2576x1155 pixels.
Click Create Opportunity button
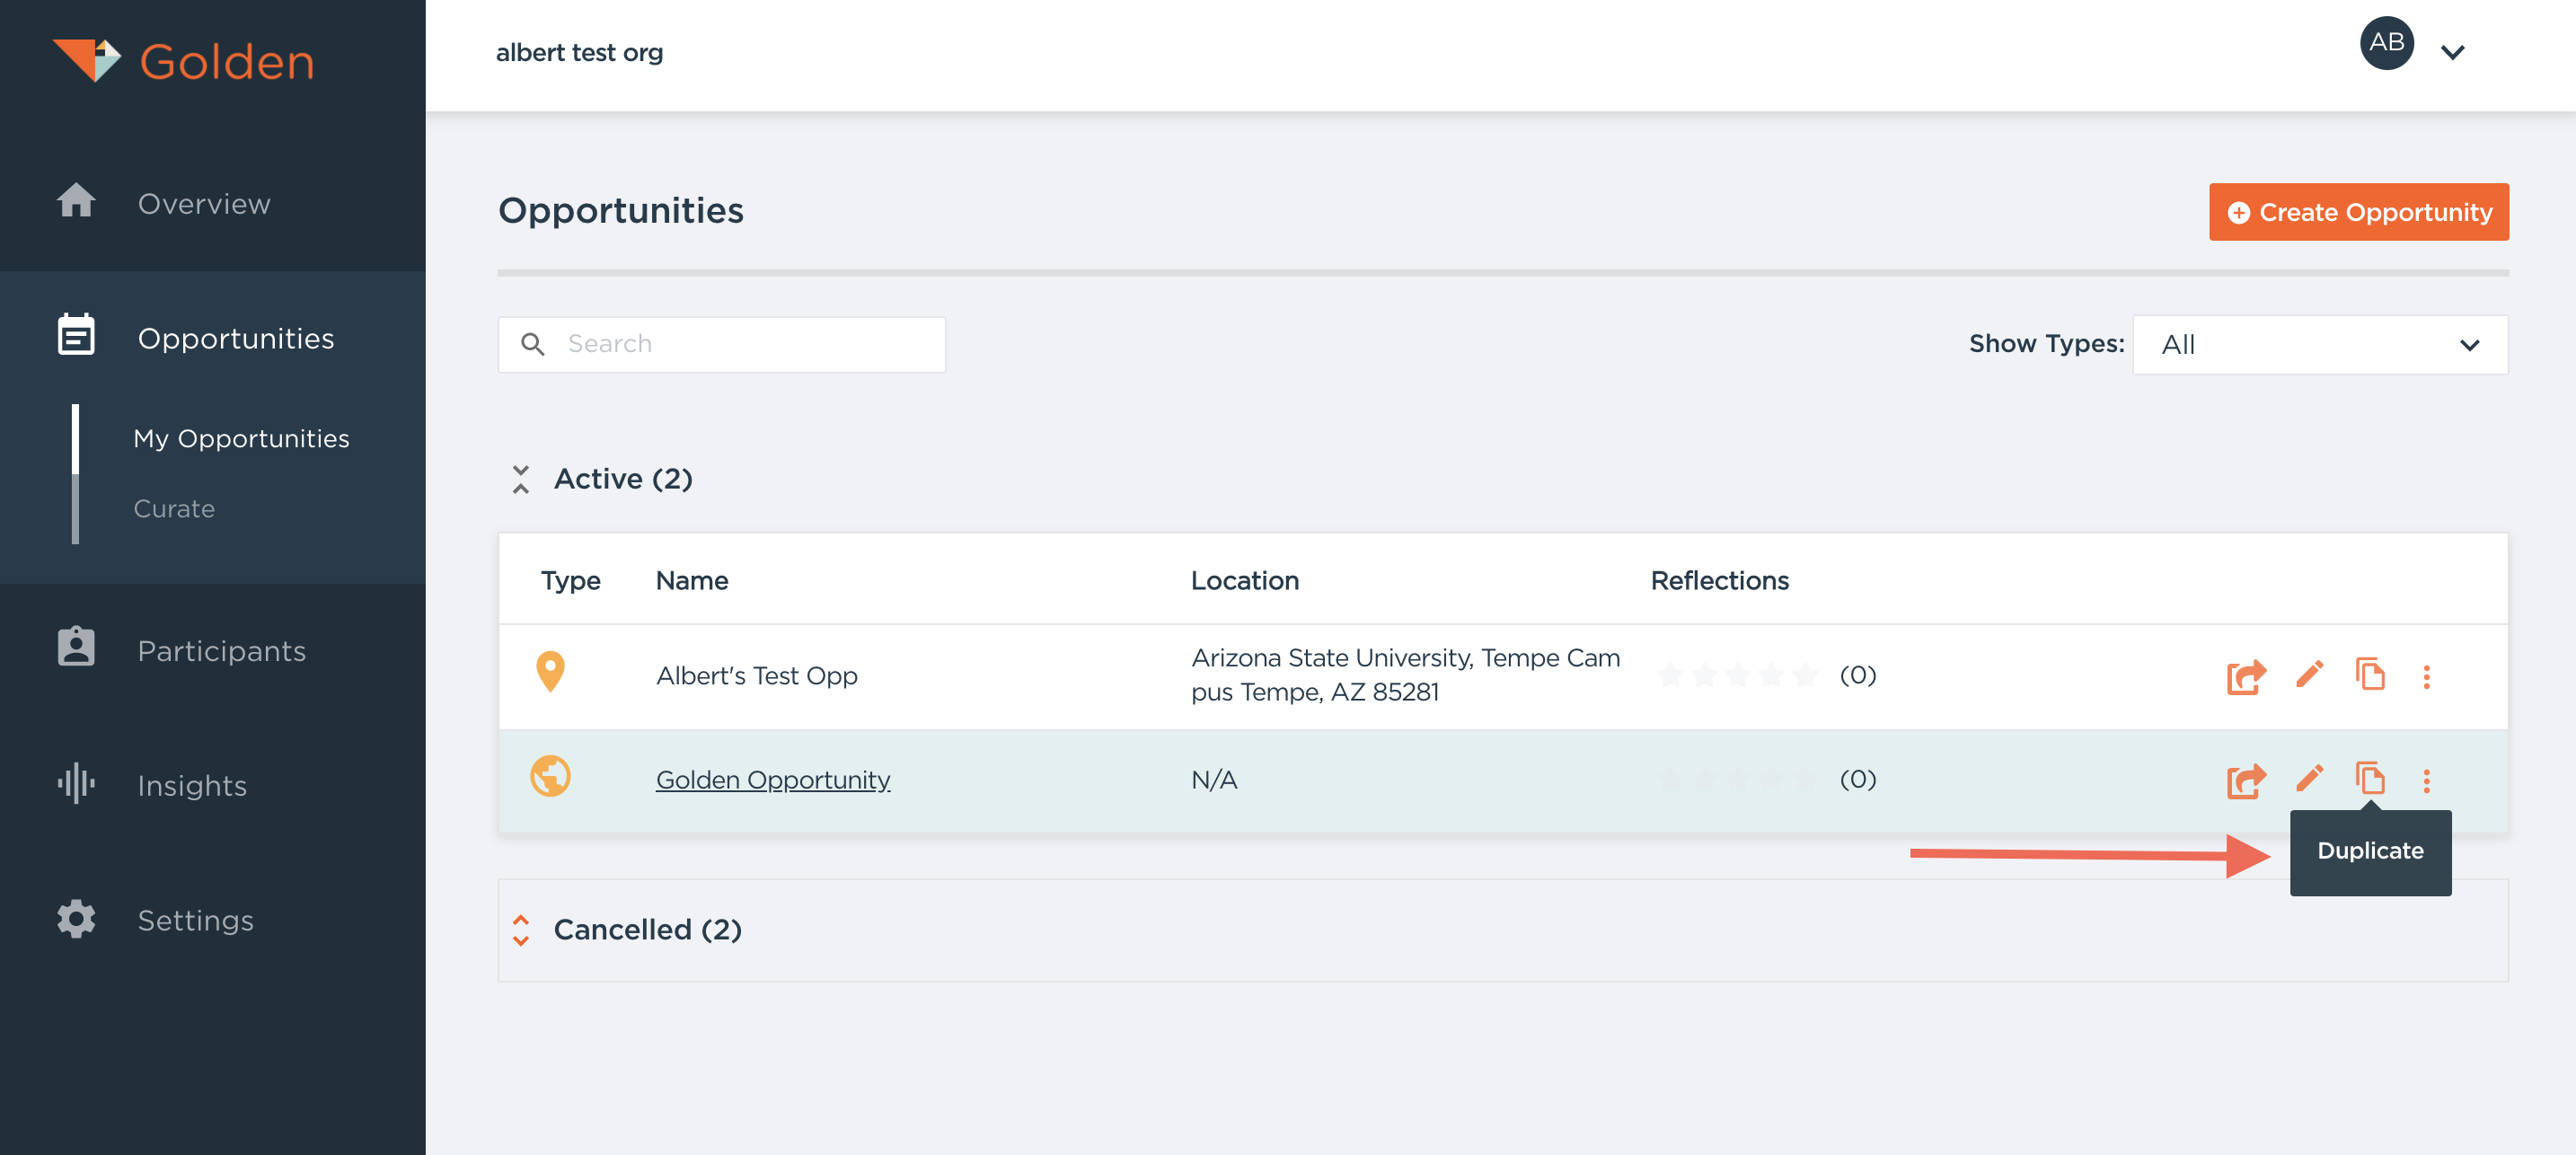(x=2358, y=212)
